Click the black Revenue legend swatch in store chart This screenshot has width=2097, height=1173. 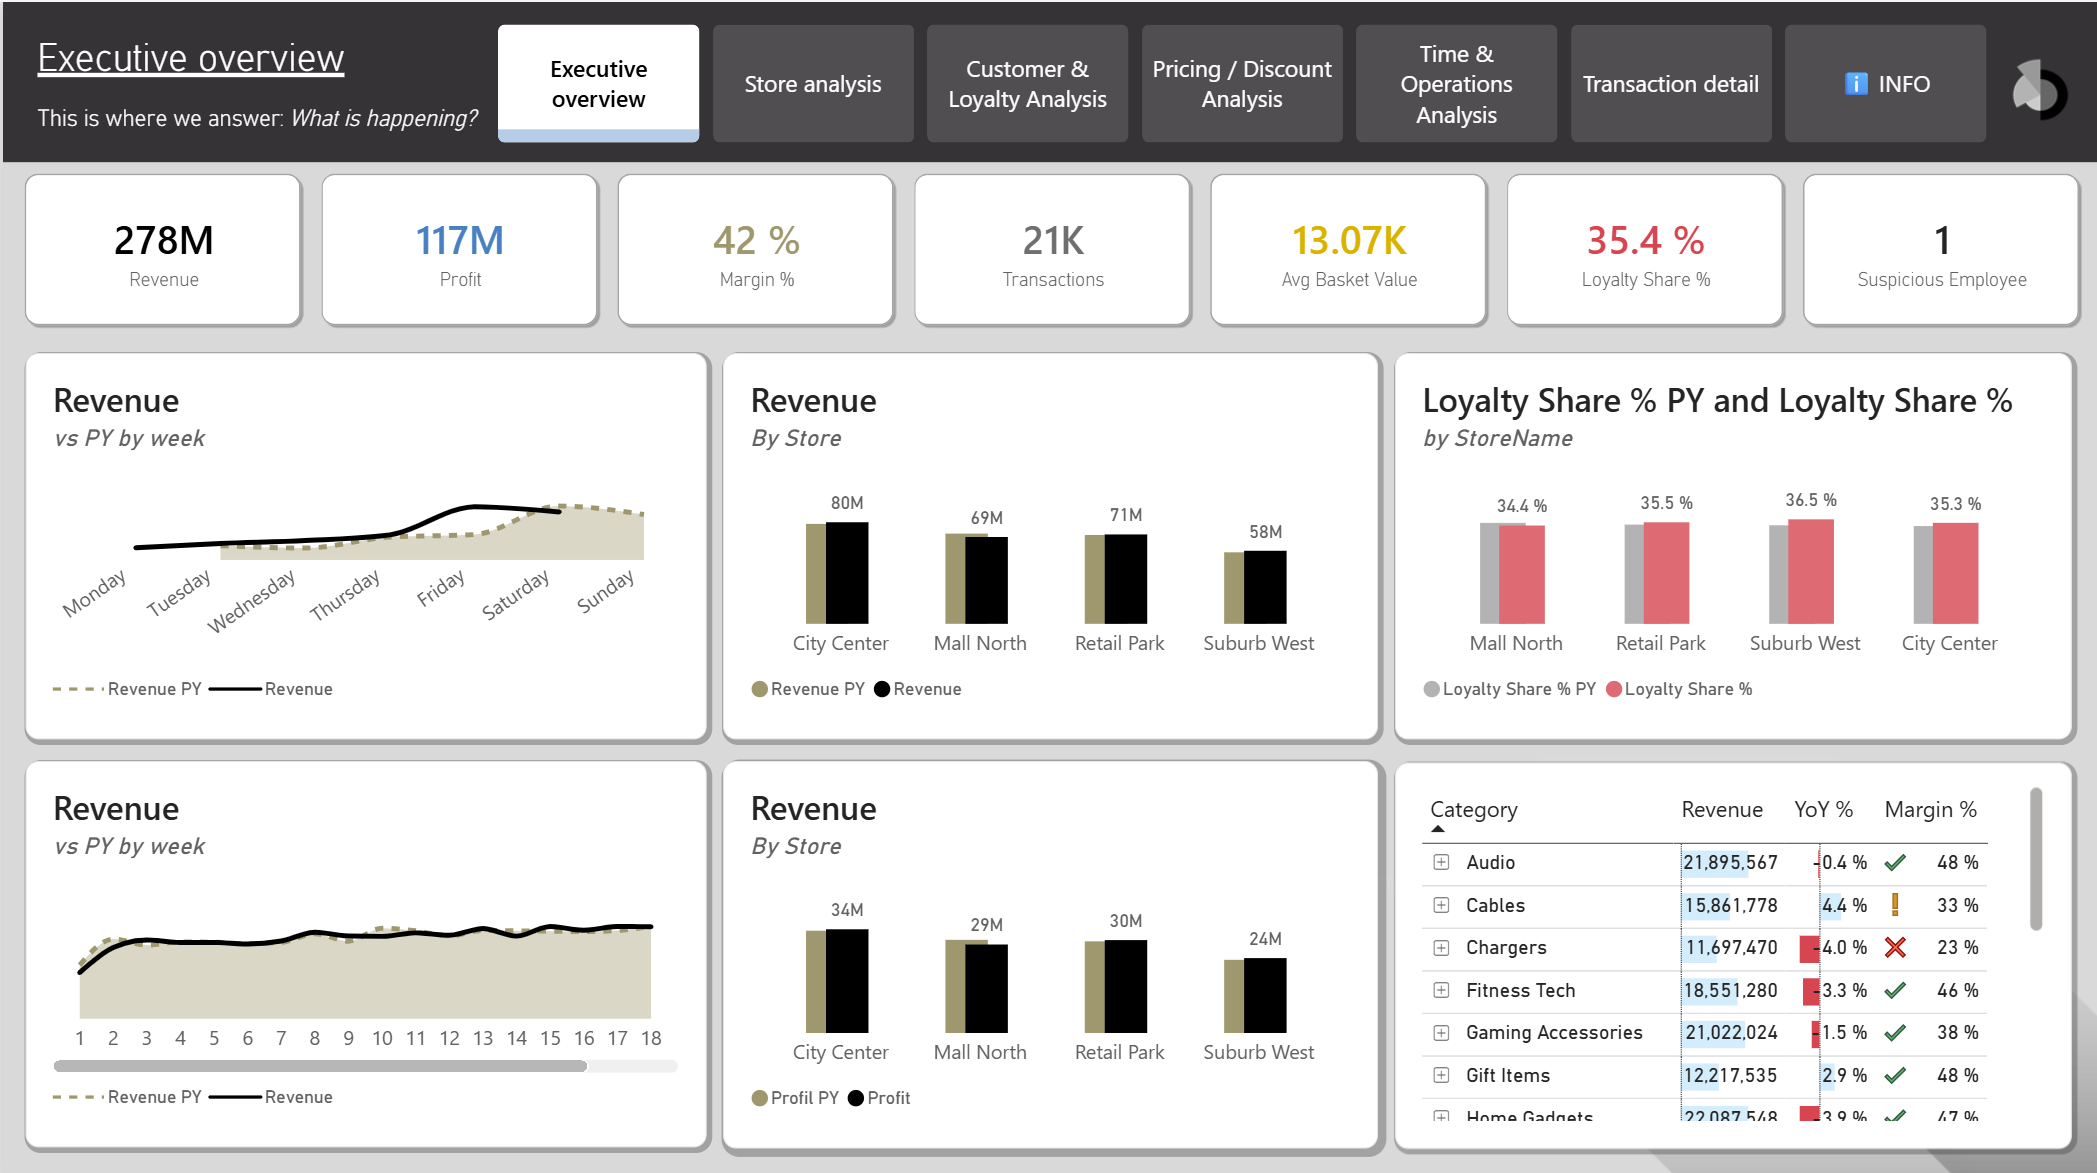[x=882, y=689]
